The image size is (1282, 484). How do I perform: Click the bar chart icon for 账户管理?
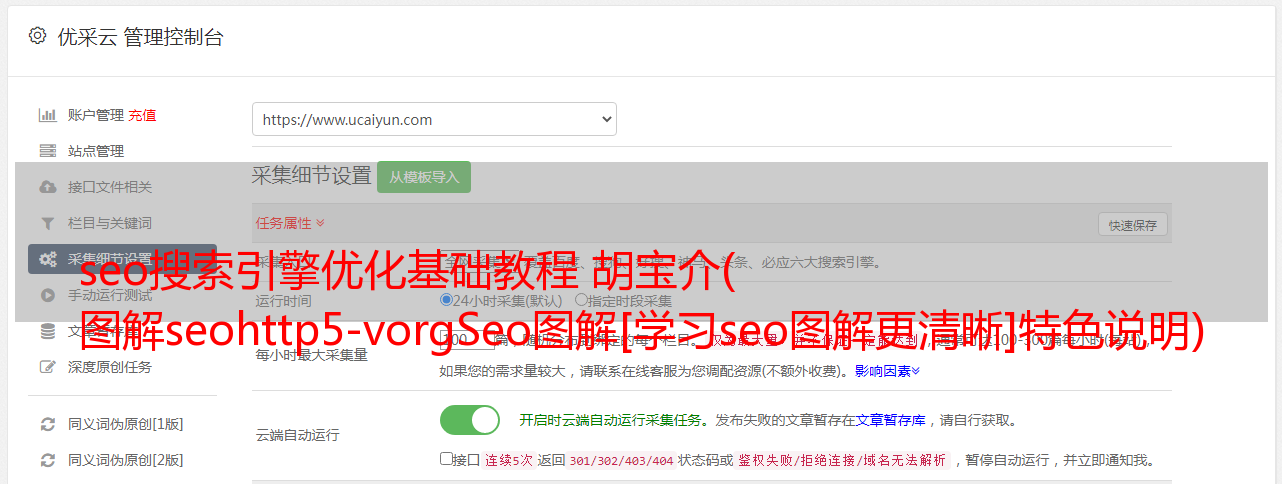click(x=47, y=115)
